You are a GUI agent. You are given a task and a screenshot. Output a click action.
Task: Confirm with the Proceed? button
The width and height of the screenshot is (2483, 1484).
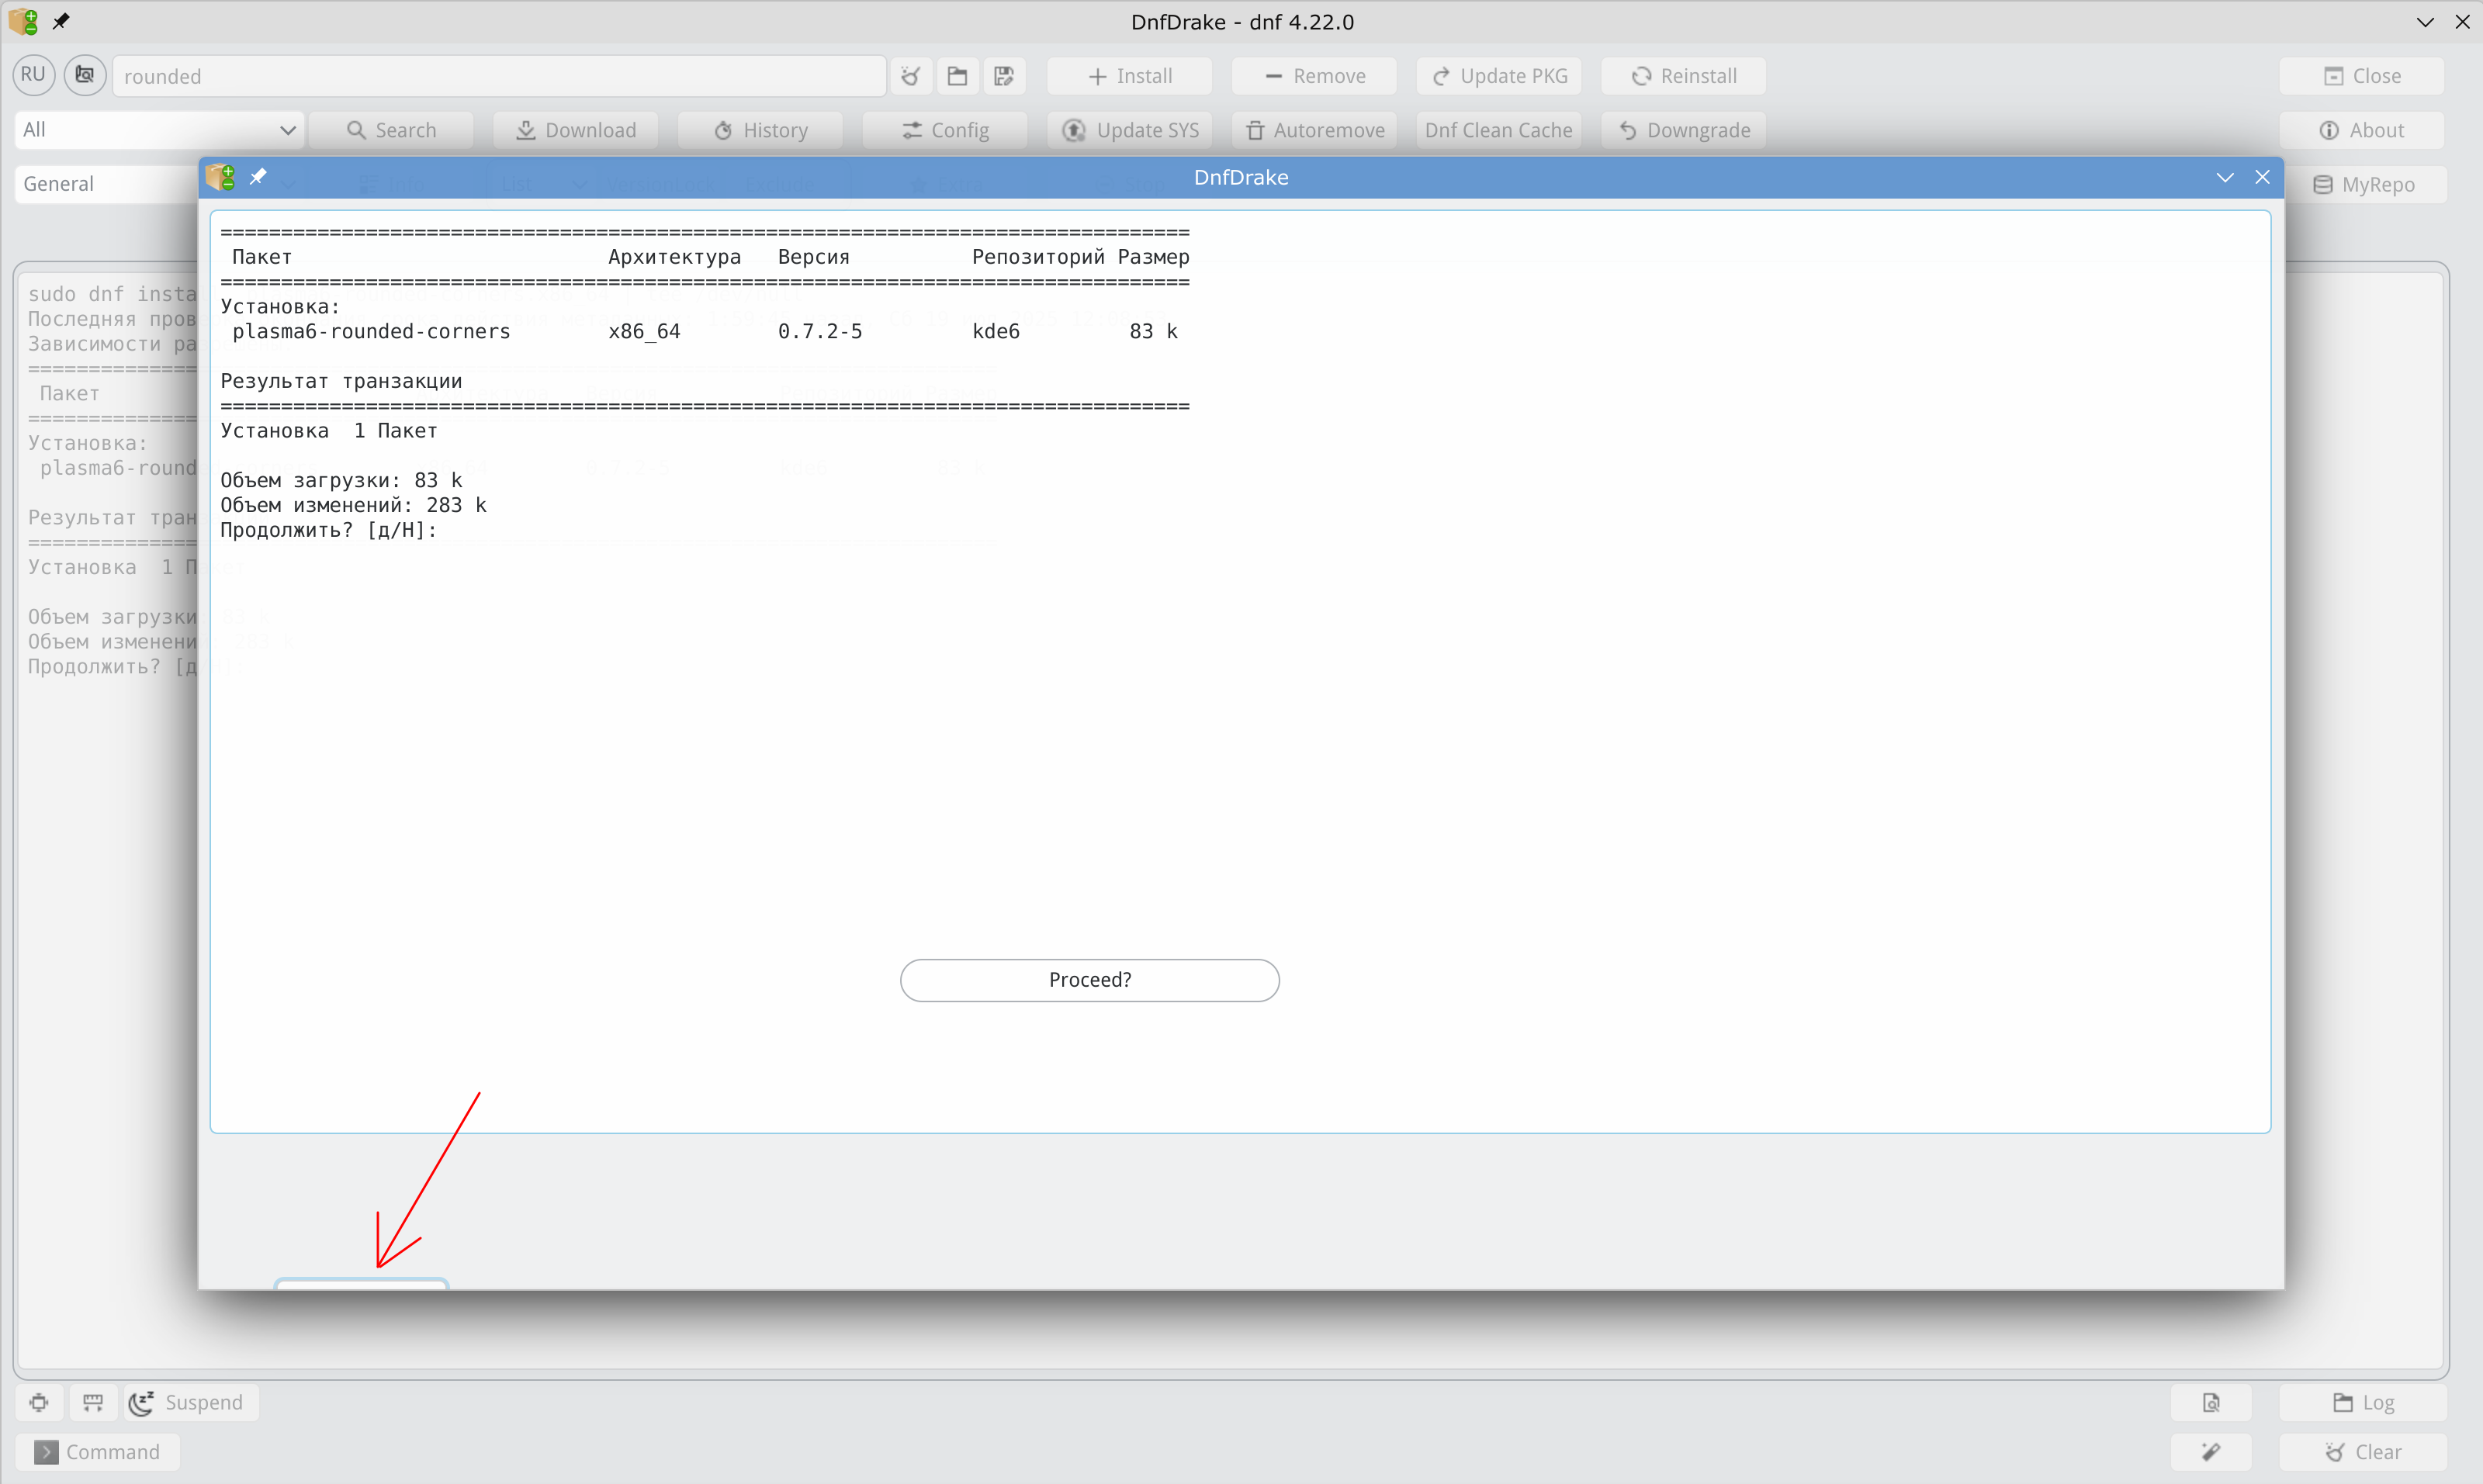(1090, 980)
